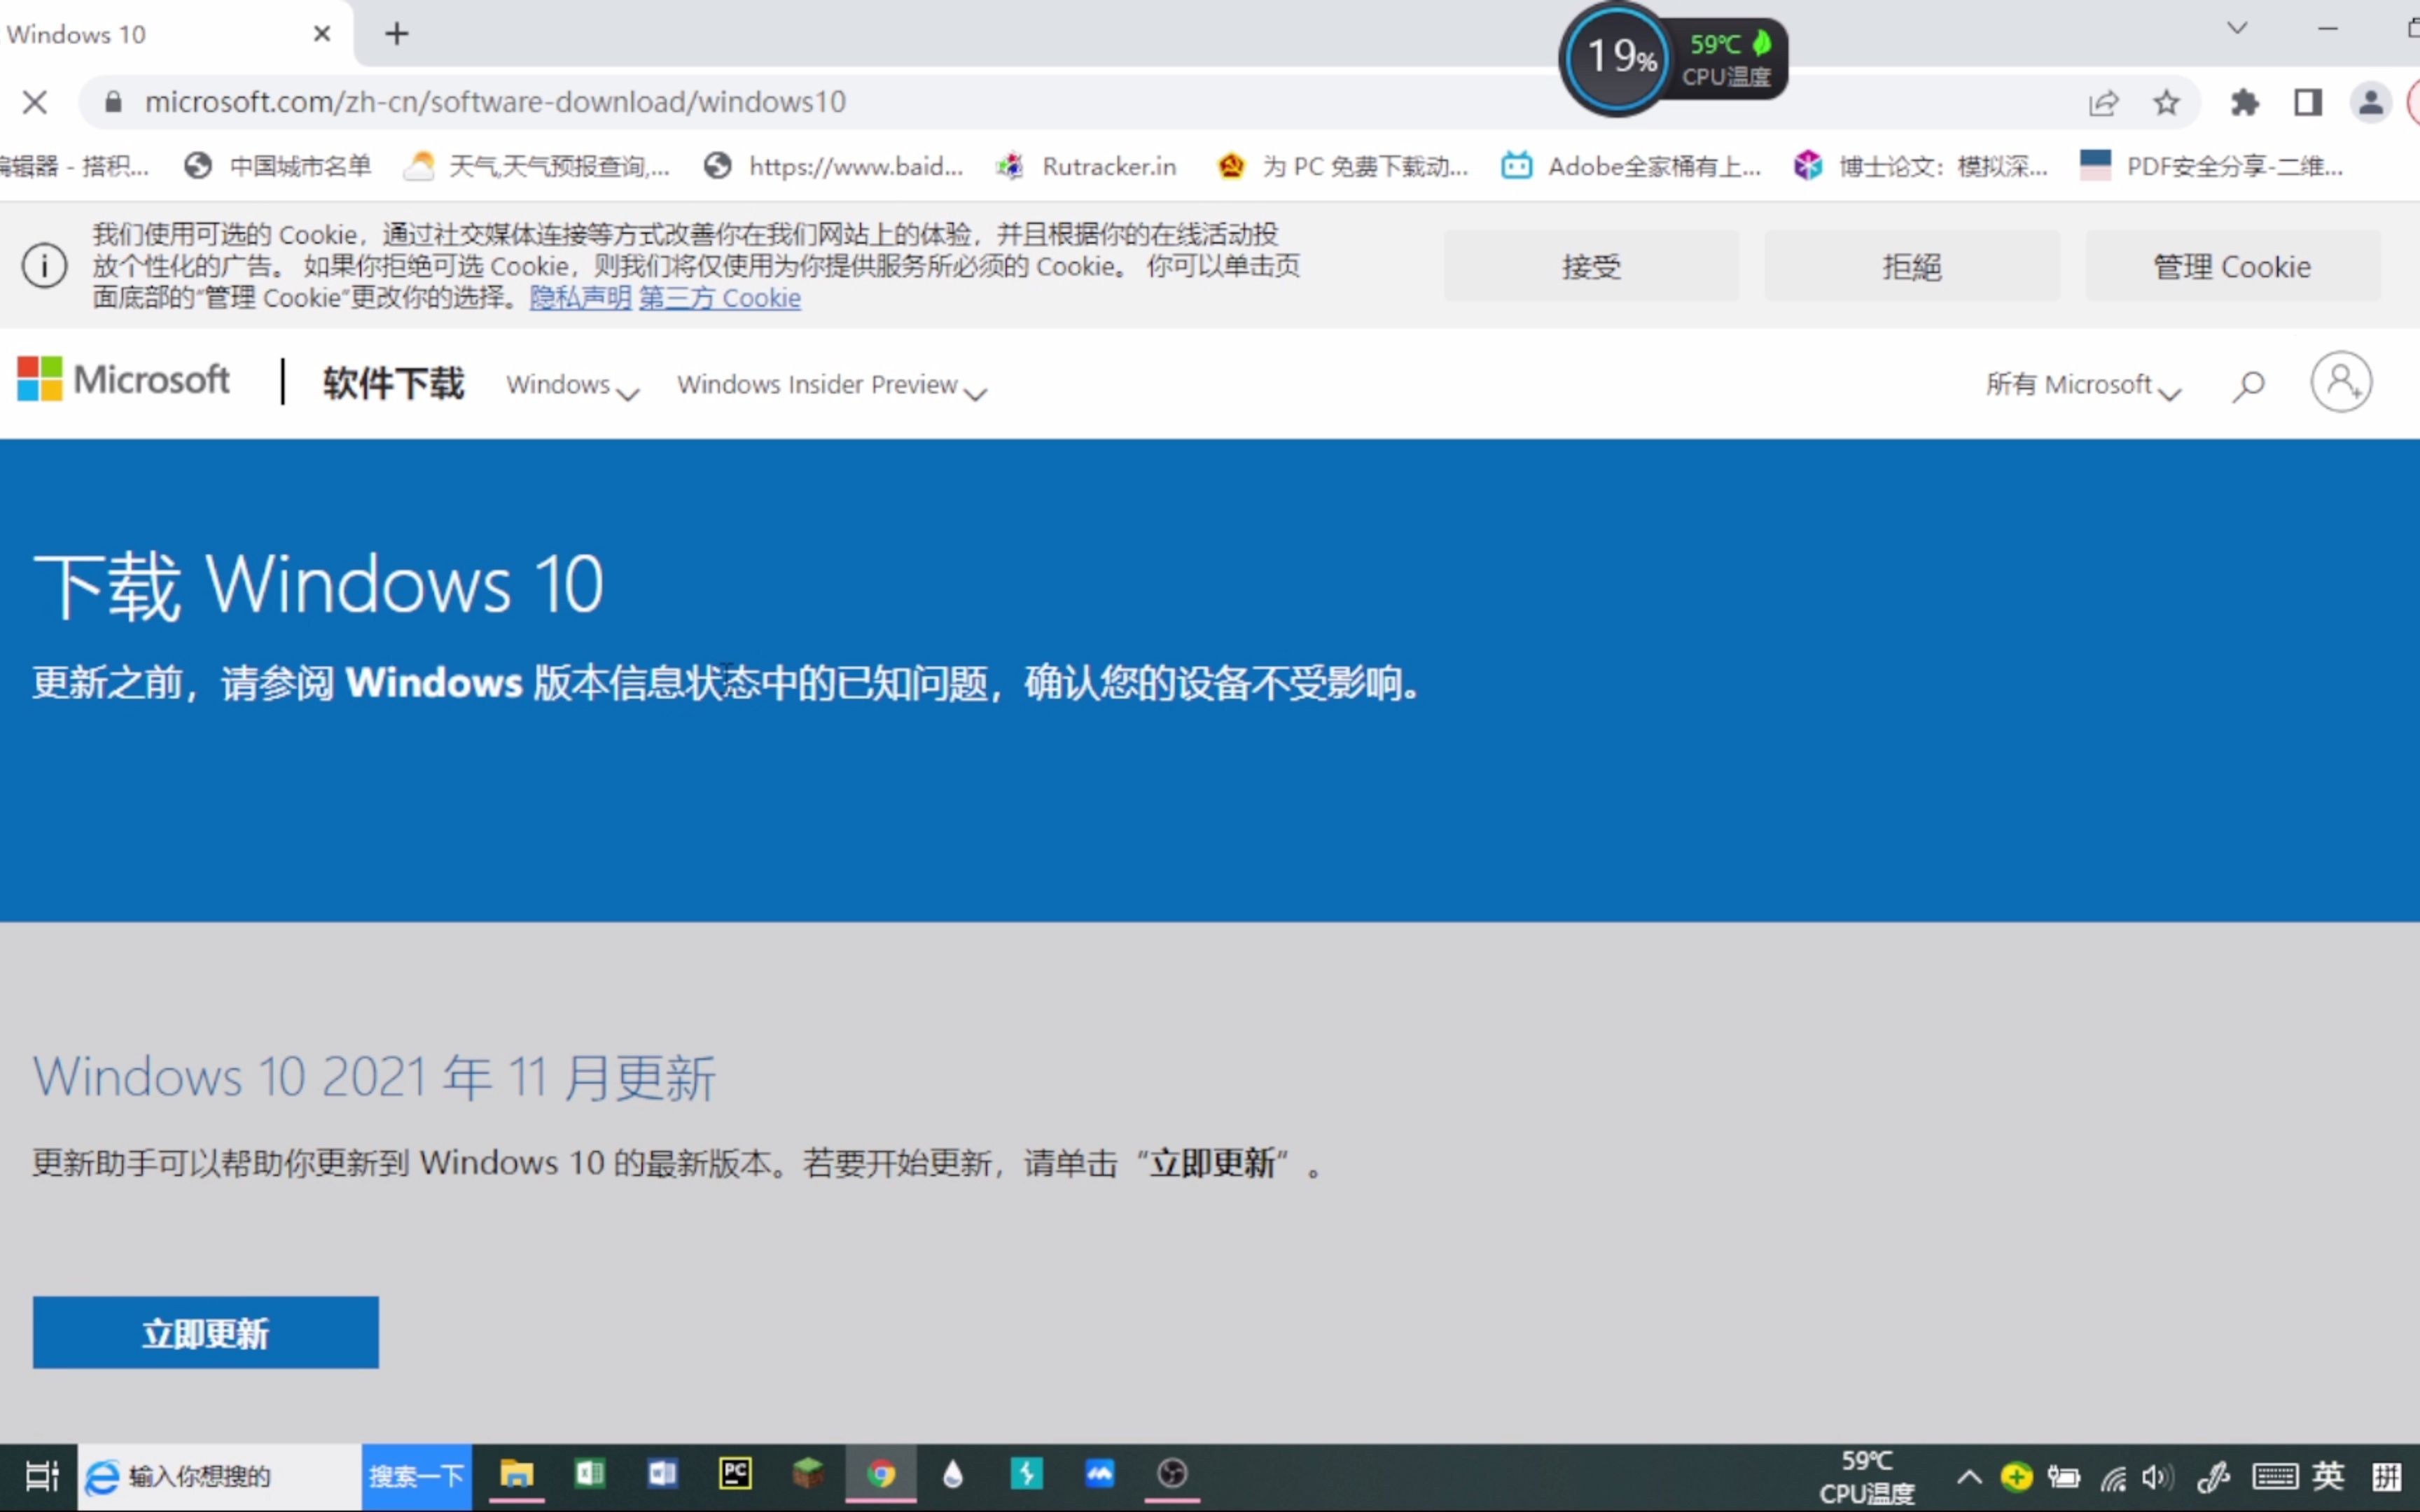Open Task View in the taskbar

[x=41, y=1476]
